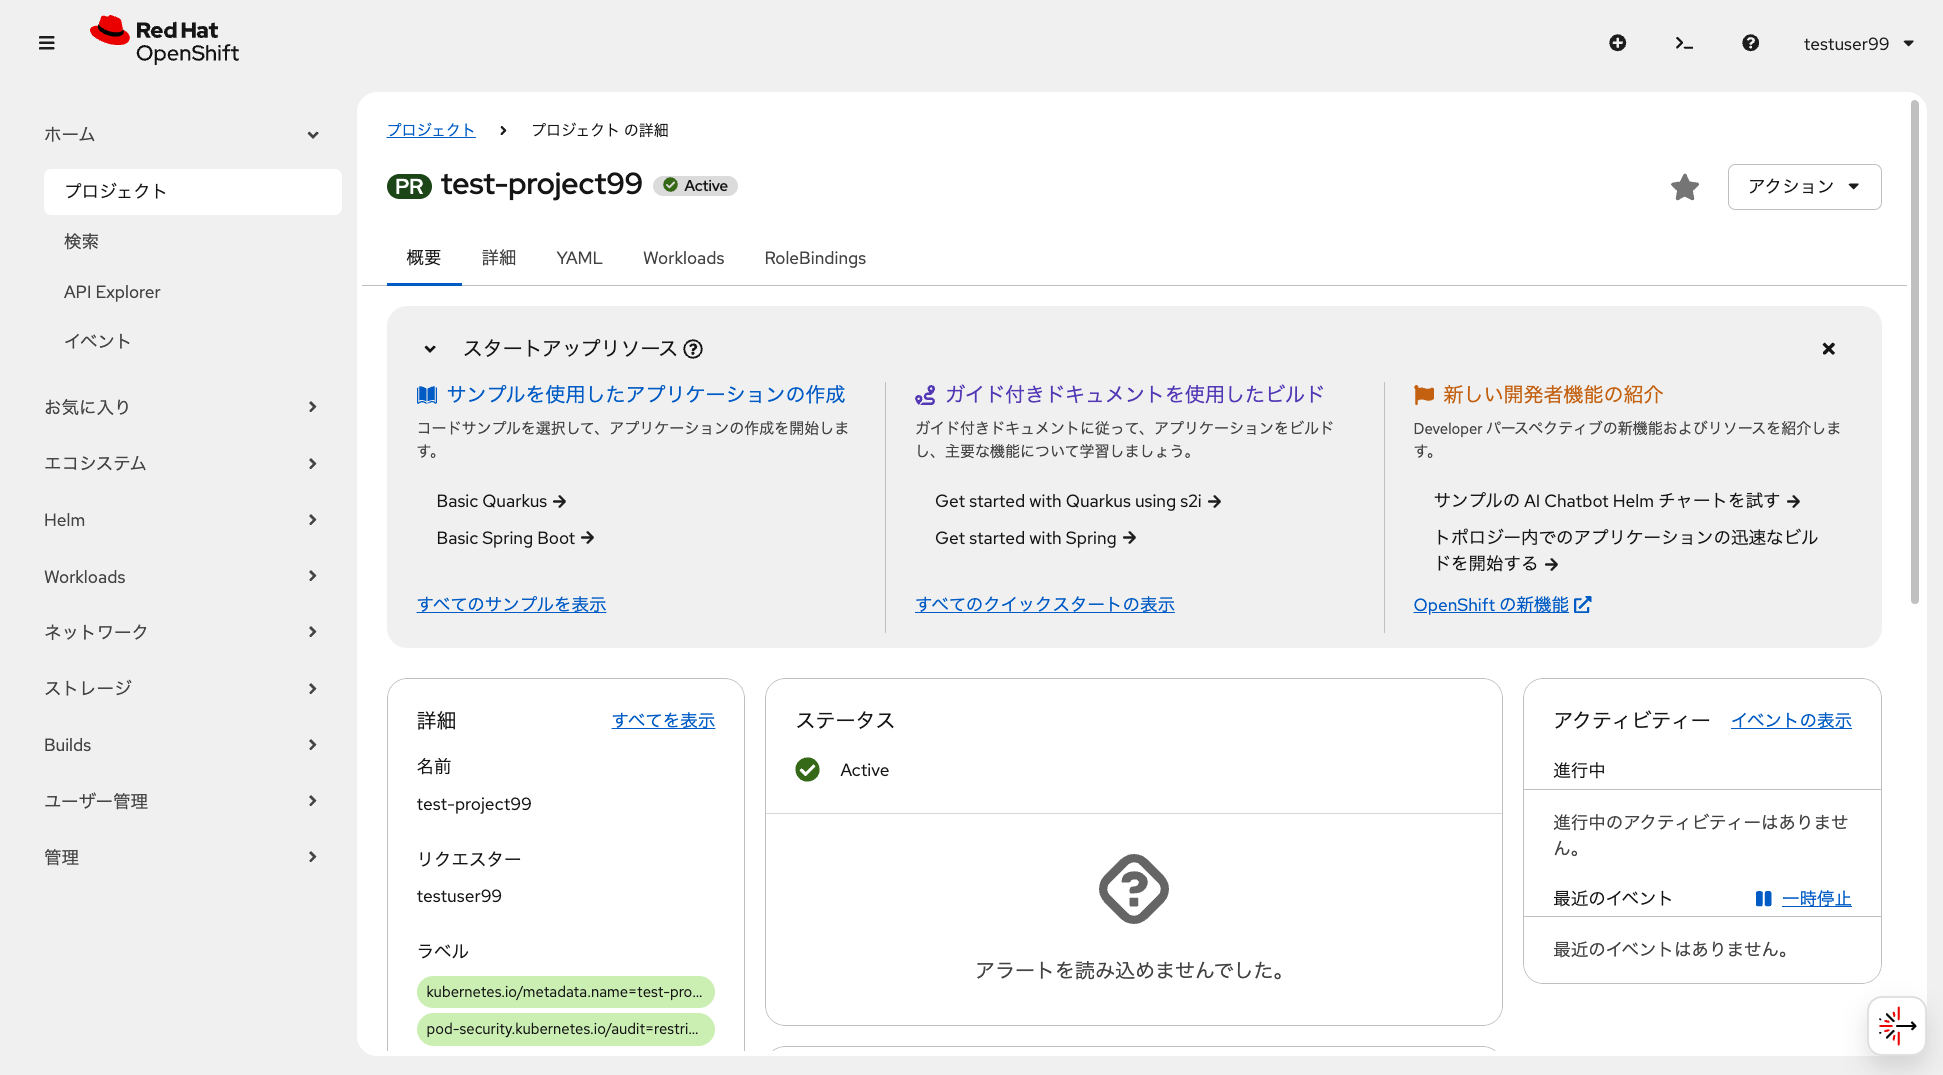The width and height of the screenshot is (1943, 1075).
Task: Click the green Active status check icon
Action: (x=807, y=770)
